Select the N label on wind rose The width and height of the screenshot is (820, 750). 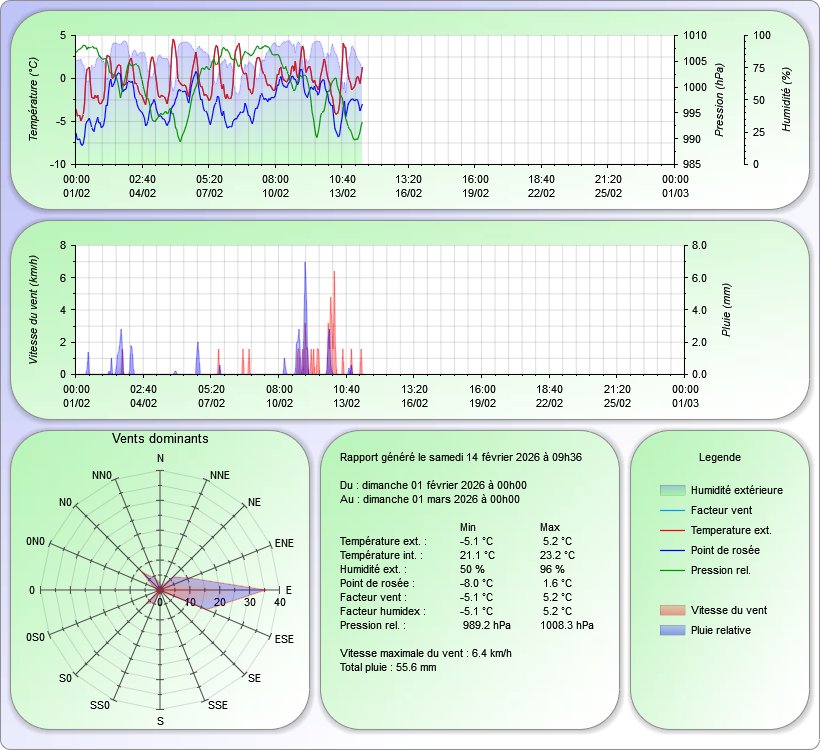160,458
